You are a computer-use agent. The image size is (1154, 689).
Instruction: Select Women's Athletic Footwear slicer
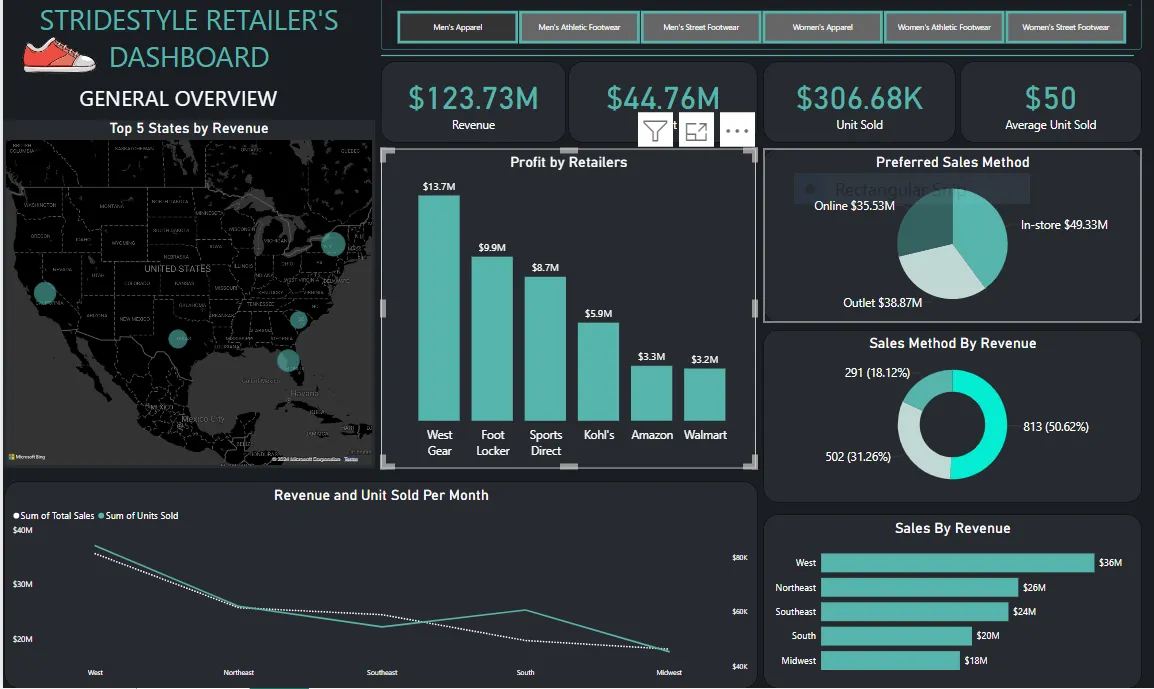click(944, 27)
